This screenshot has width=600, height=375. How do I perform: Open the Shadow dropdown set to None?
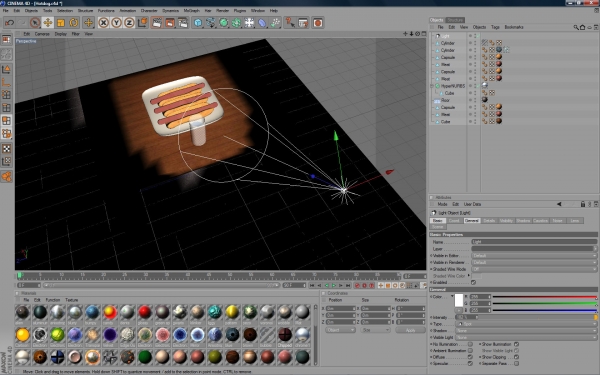pos(526,331)
